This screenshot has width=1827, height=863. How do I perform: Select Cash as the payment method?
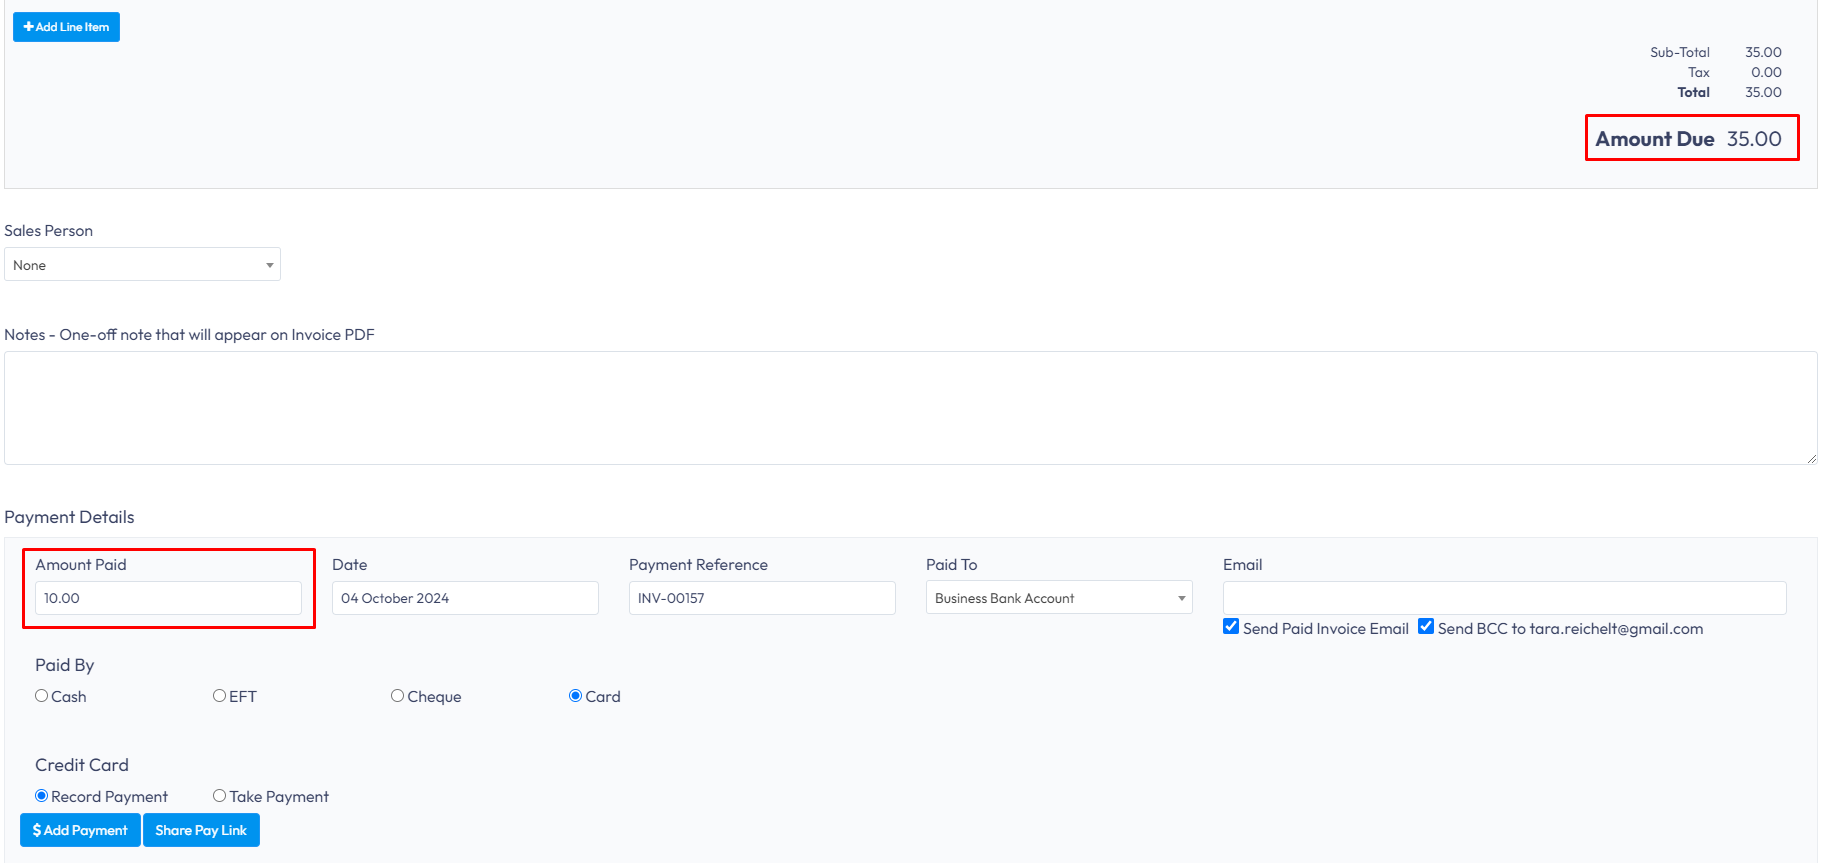click(x=42, y=696)
